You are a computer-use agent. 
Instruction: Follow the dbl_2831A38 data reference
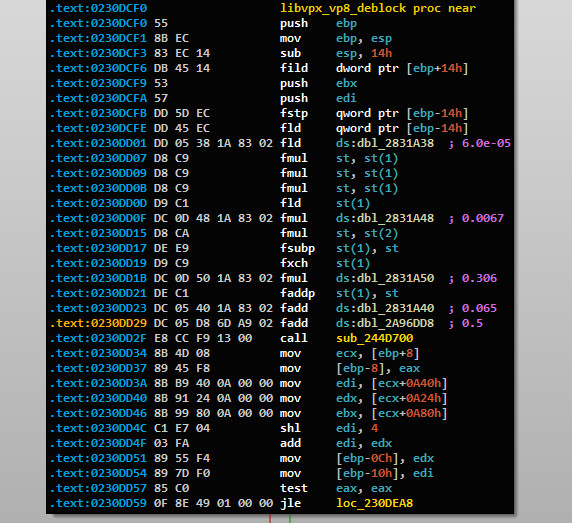tap(395, 143)
